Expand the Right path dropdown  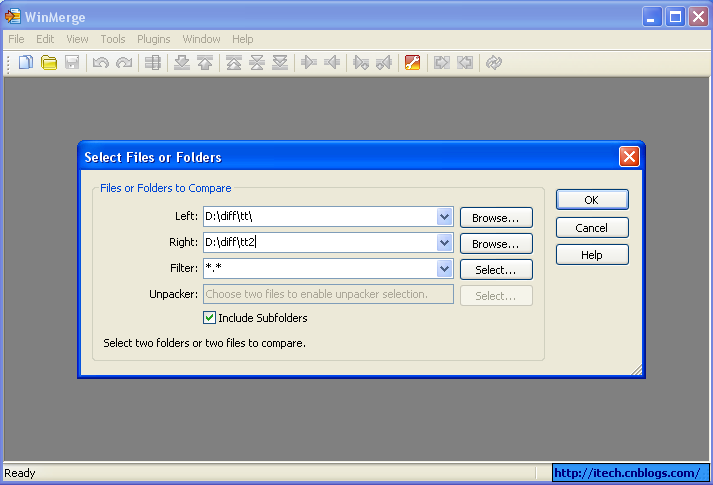coord(444,242)
